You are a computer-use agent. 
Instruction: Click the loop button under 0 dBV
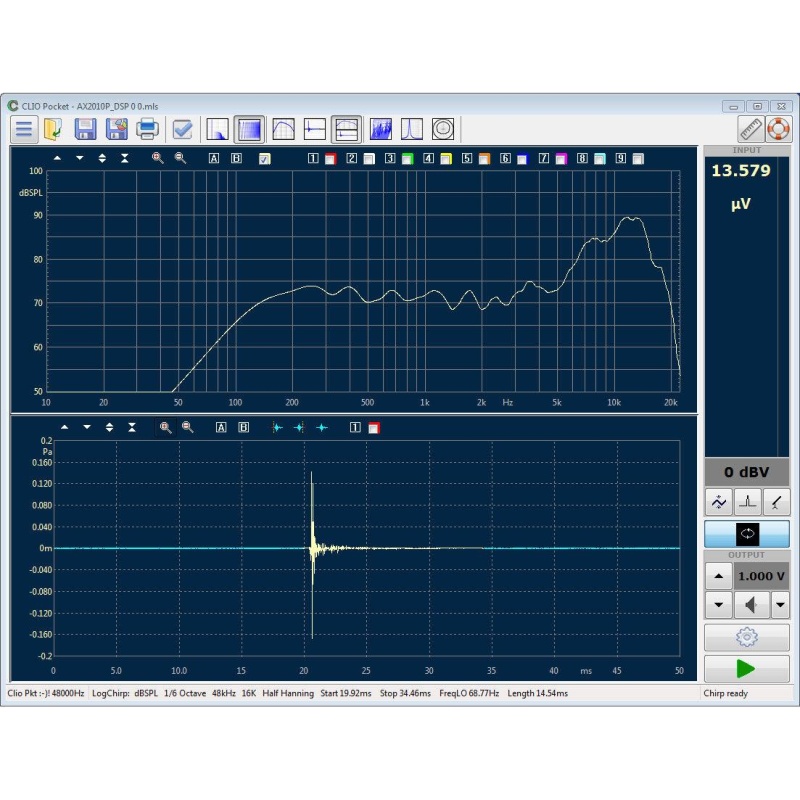tap(747, 534)
